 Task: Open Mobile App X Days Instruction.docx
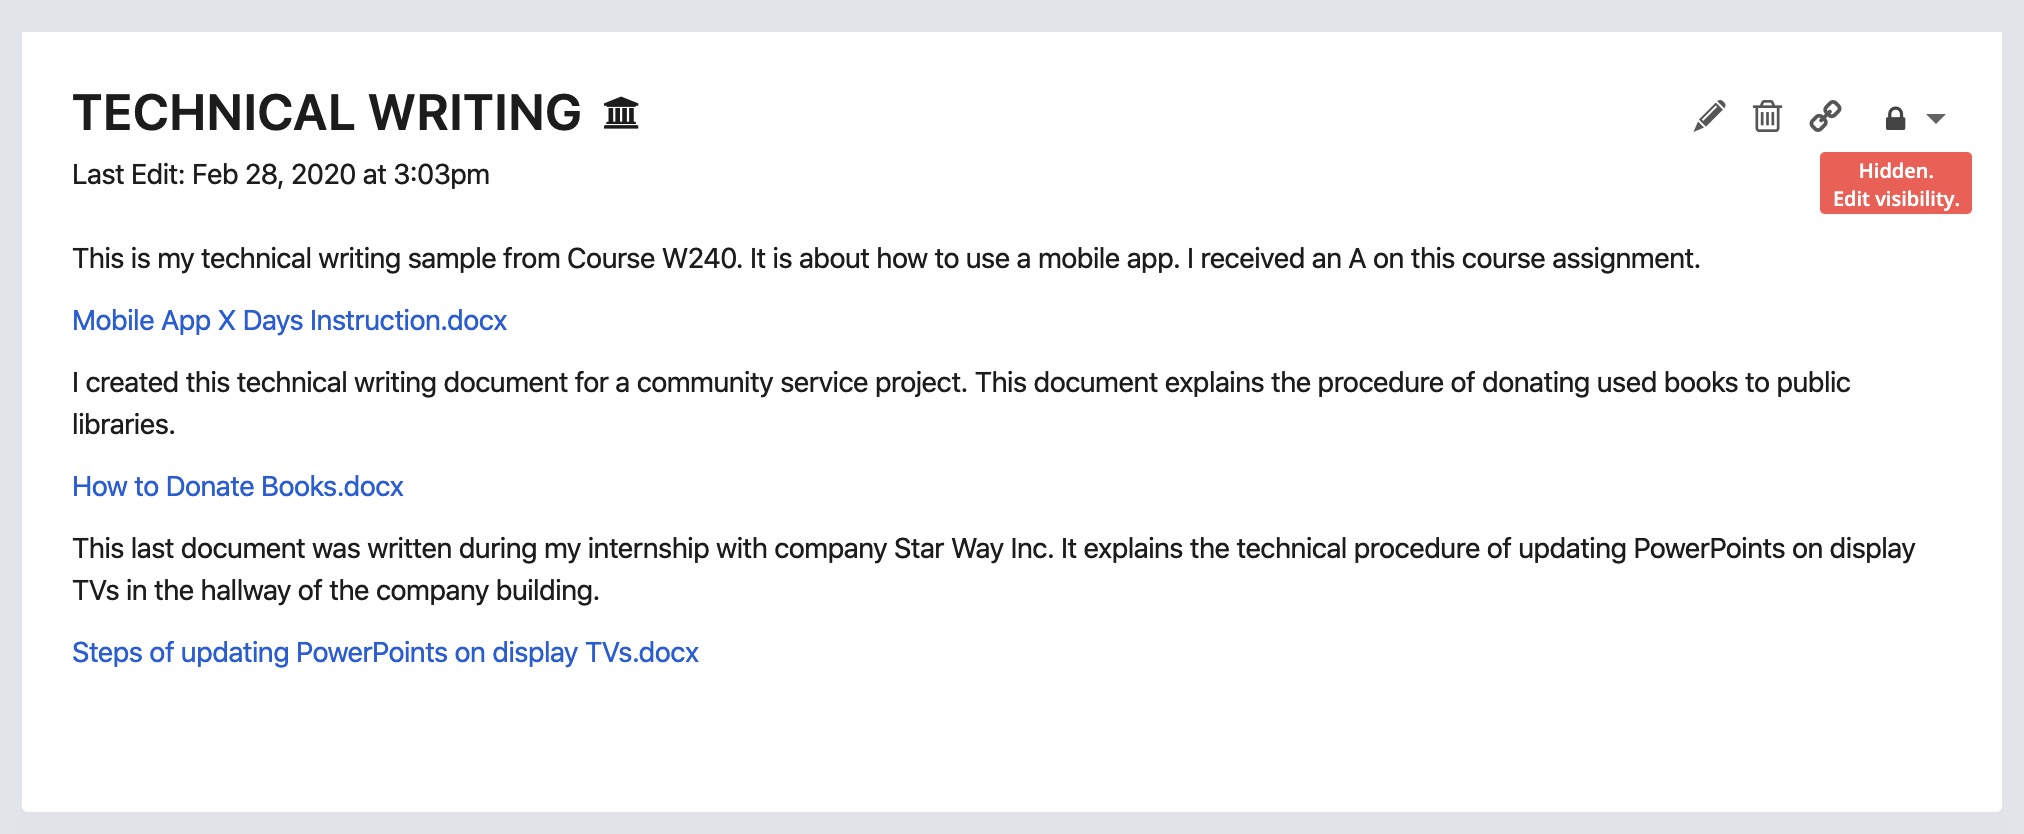[x=289, y=320]
